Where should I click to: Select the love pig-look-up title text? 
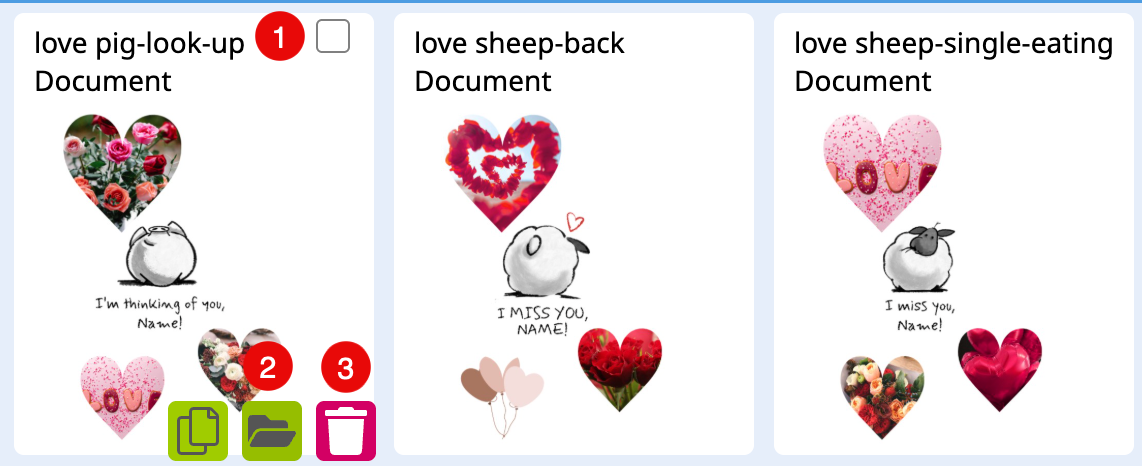(140, 44)
